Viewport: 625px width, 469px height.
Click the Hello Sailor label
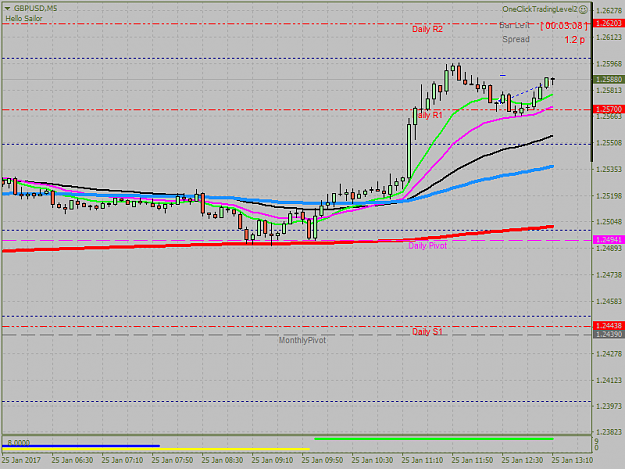[24, 18]
